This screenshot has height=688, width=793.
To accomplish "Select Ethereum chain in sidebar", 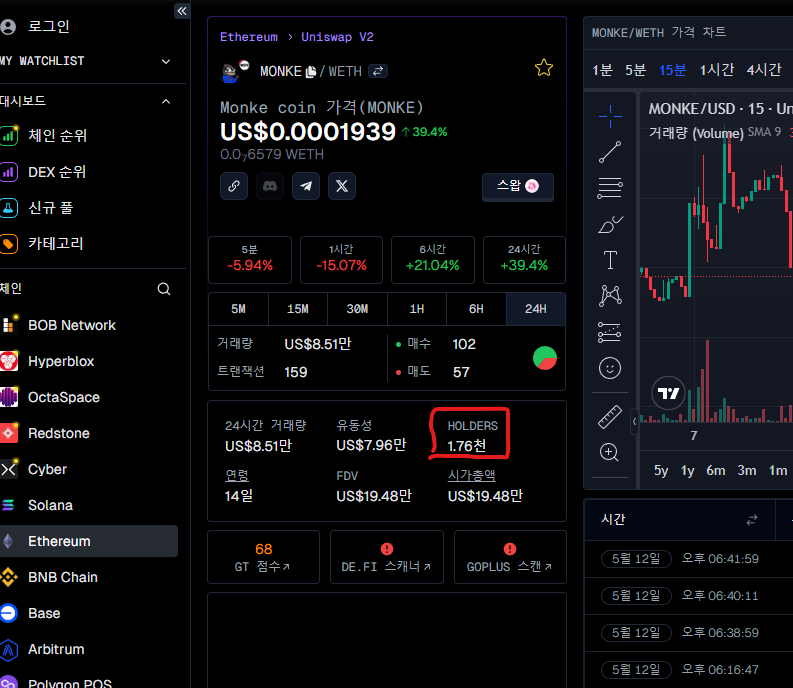I will 89,541.
